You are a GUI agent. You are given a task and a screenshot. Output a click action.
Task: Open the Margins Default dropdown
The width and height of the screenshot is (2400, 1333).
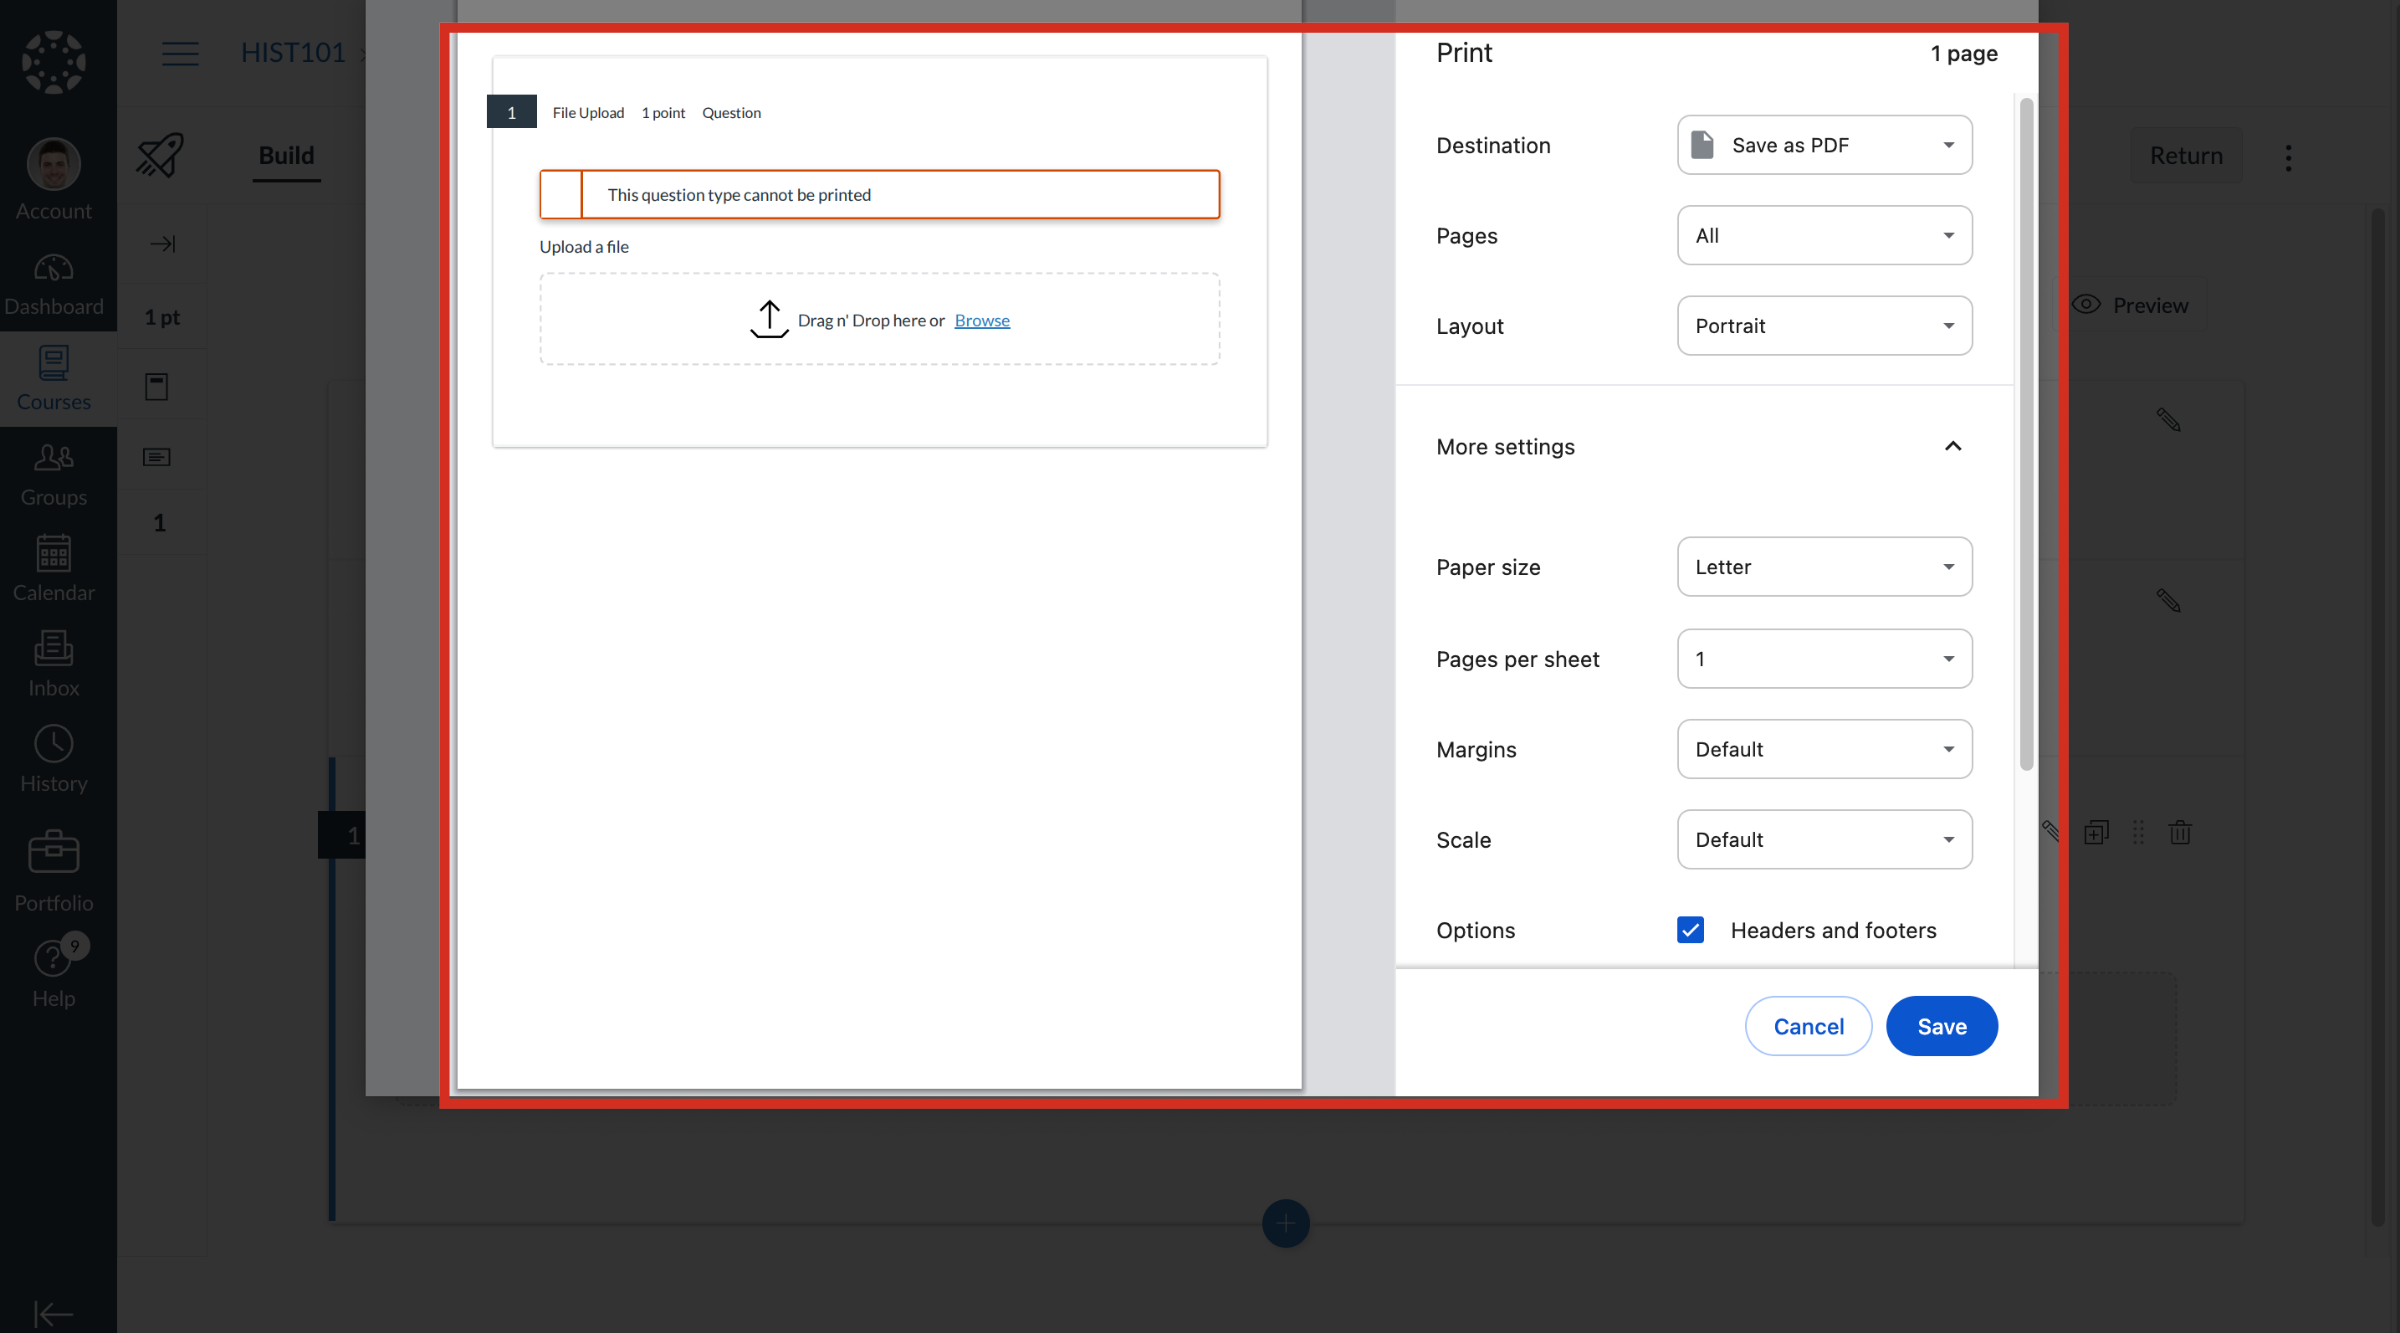click(1824, 749)
